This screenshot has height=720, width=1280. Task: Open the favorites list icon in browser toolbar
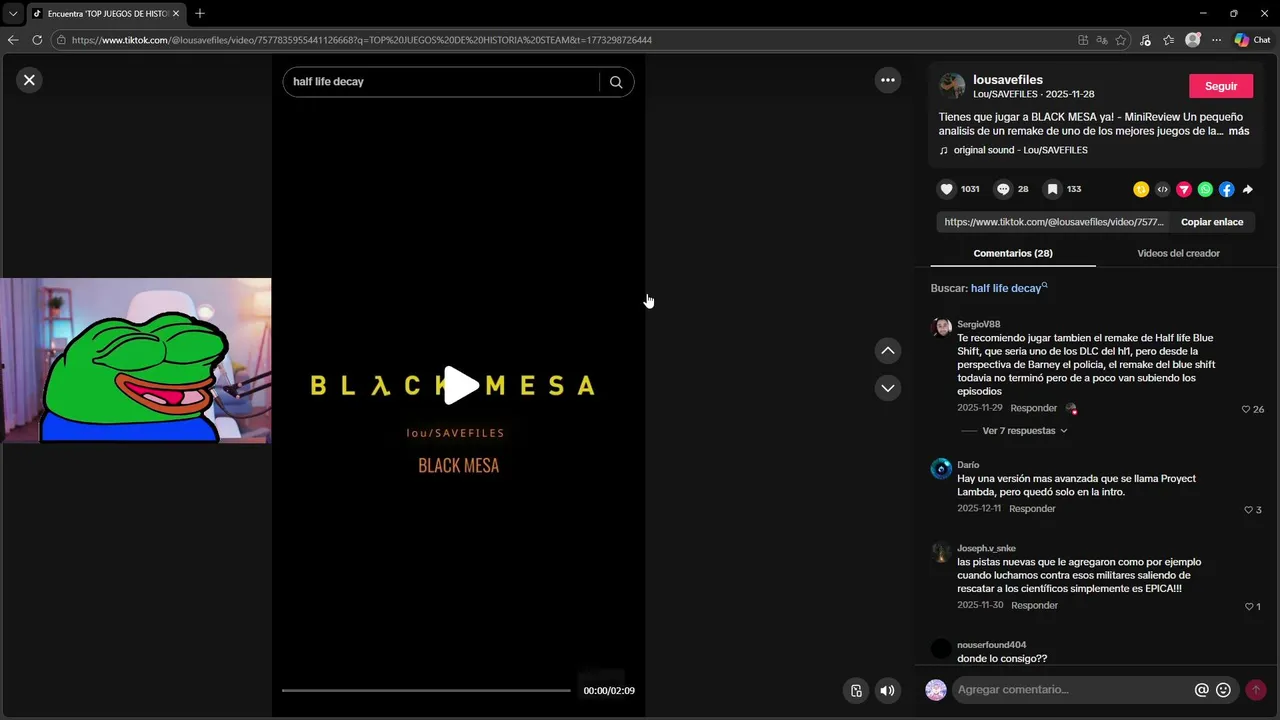pyautogui.click(x=1168, y=40)
